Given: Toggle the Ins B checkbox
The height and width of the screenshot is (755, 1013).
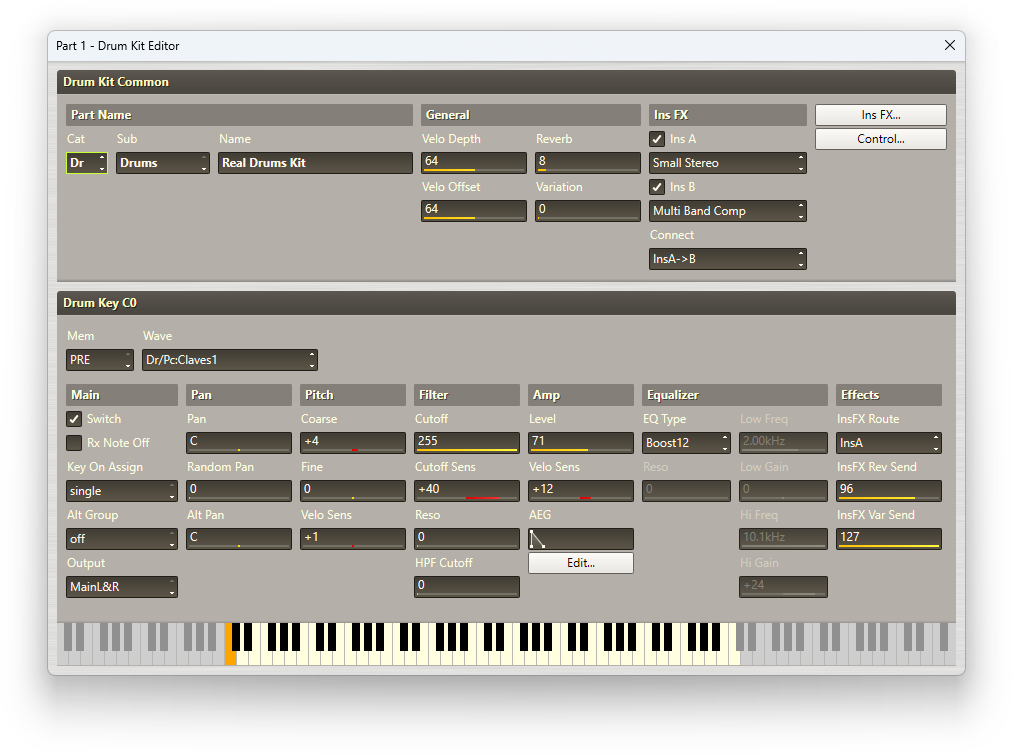Looking at the screenshot, I should pyautogui.click(x=657, y=187).
